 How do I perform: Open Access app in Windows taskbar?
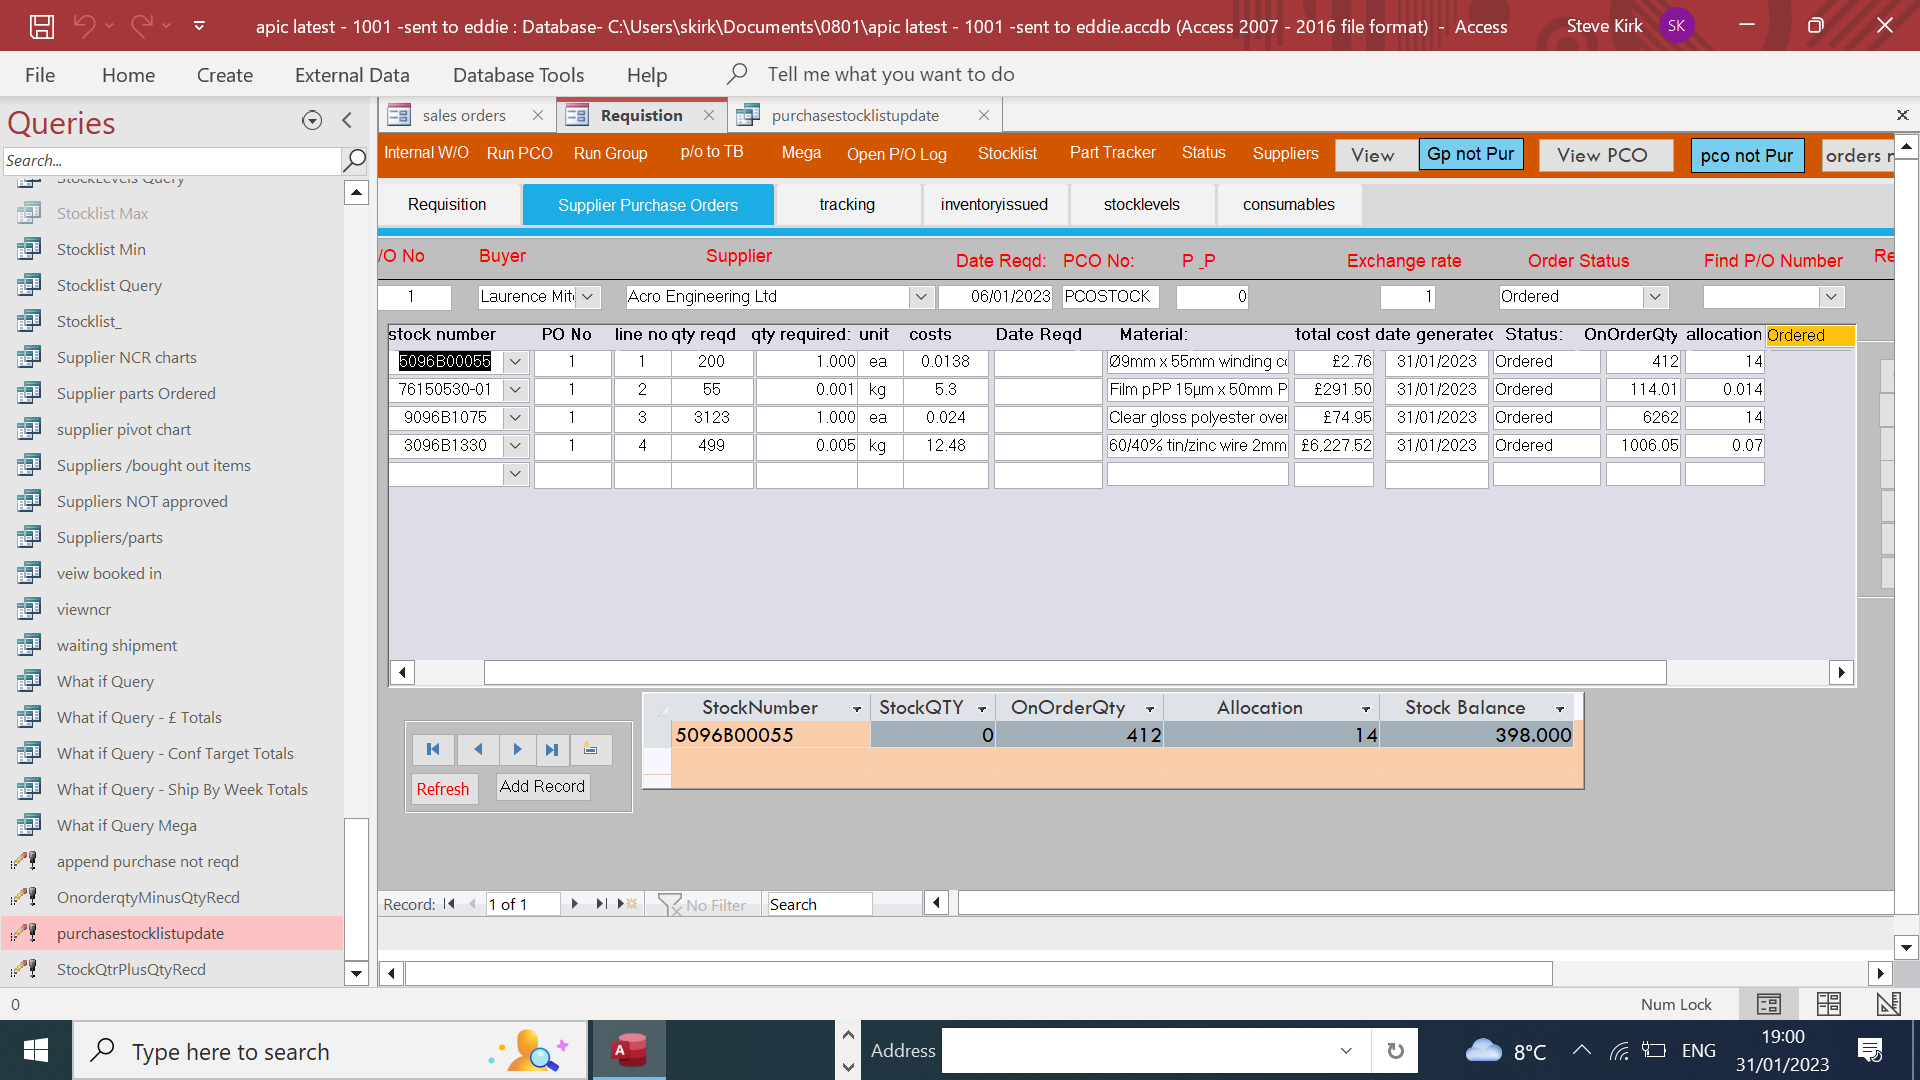629,1050
